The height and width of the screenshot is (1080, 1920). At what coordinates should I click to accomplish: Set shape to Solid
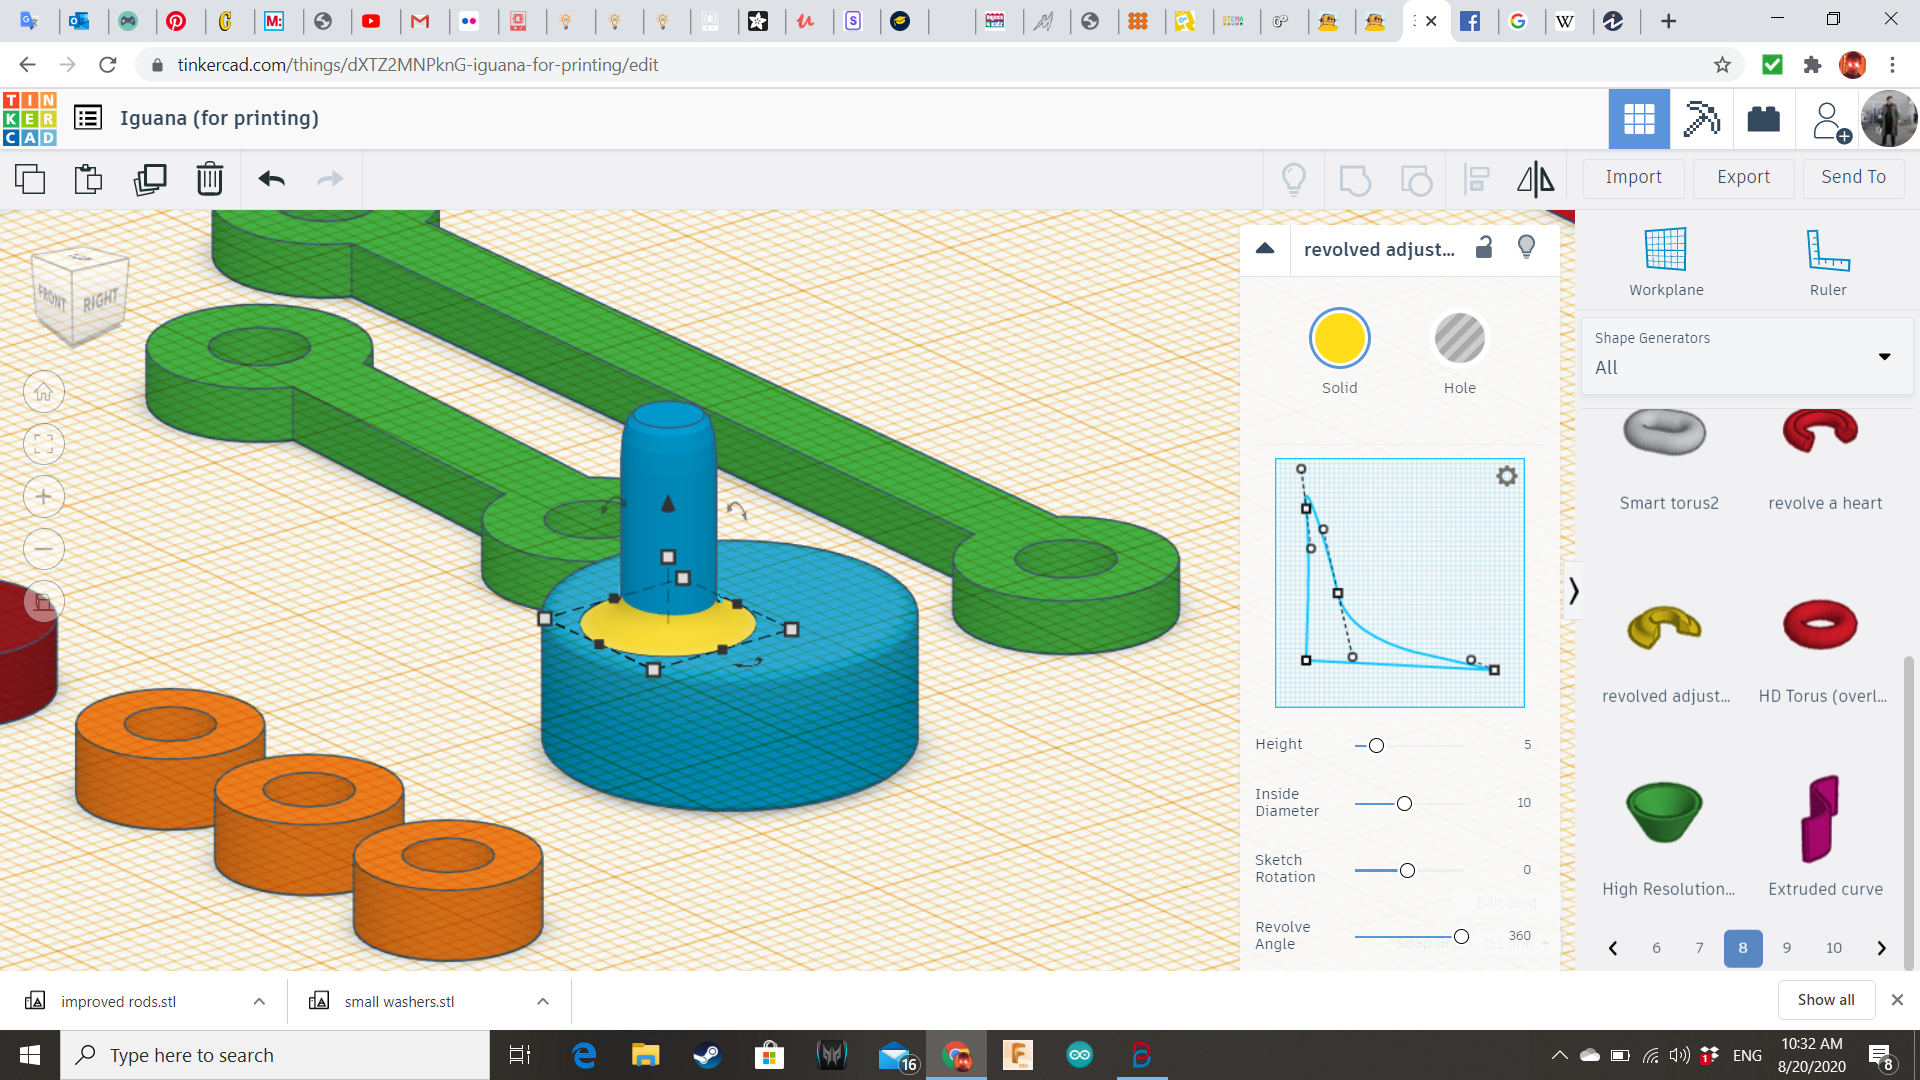pyautogui.click(x=1339, y=338)
